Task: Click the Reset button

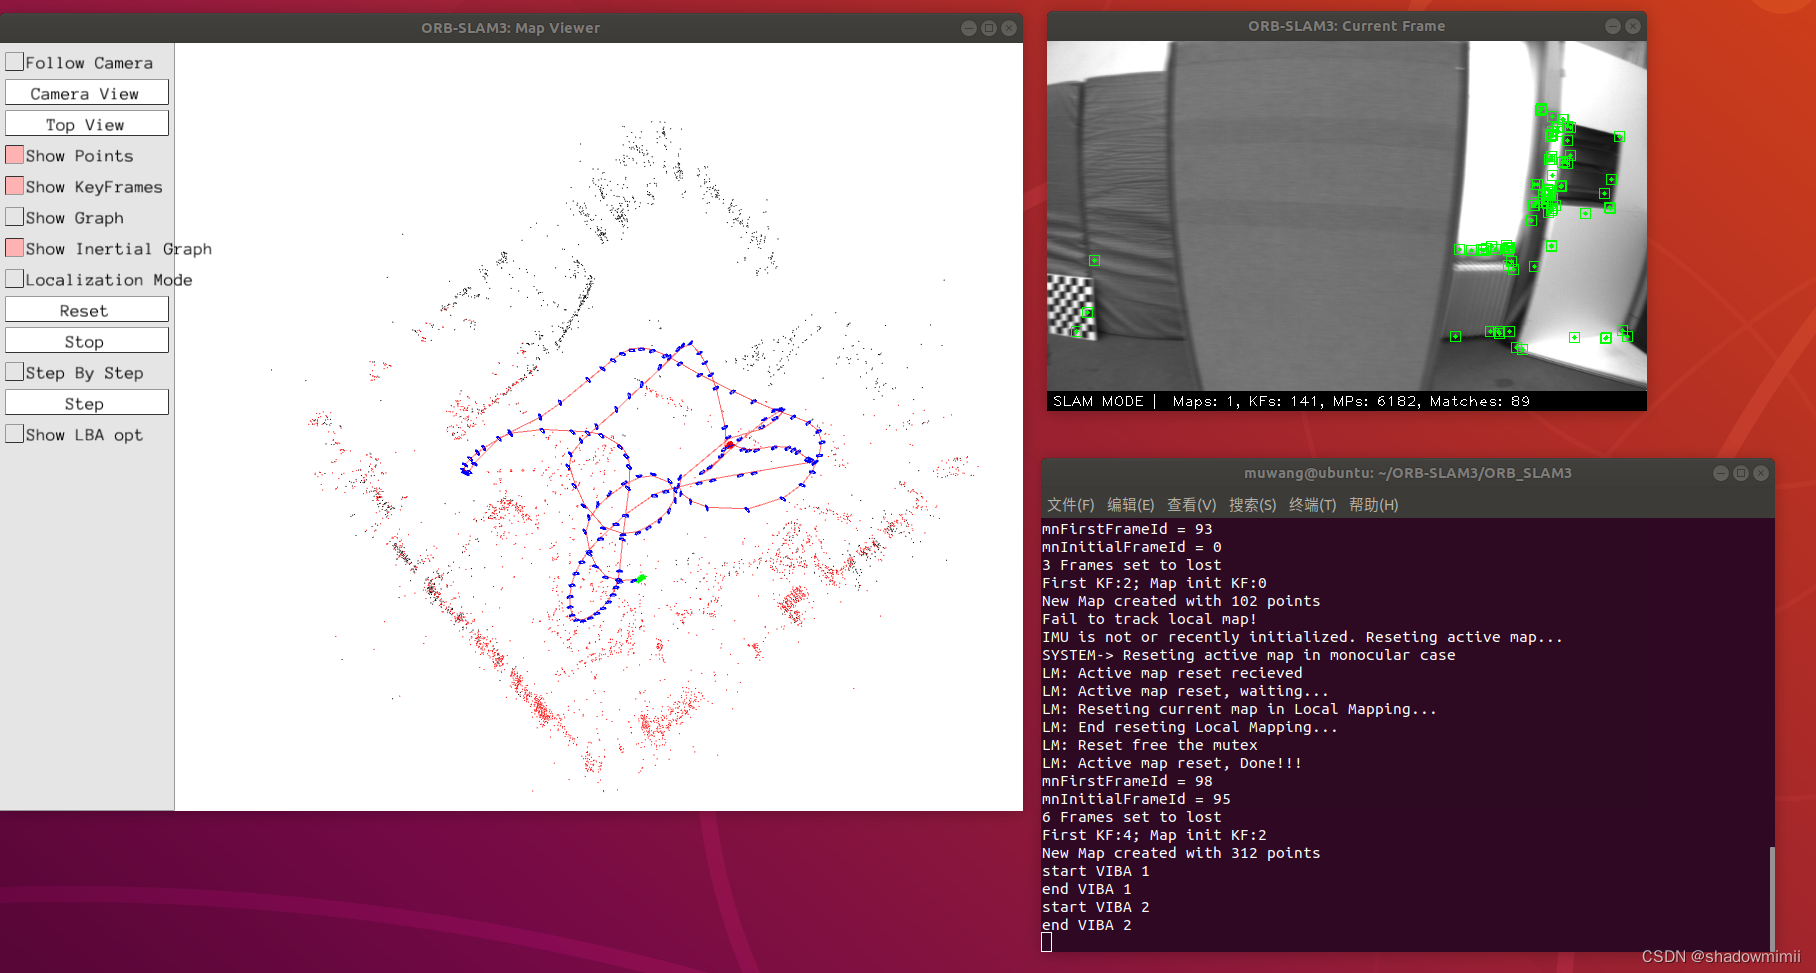Action: point(87,310)
